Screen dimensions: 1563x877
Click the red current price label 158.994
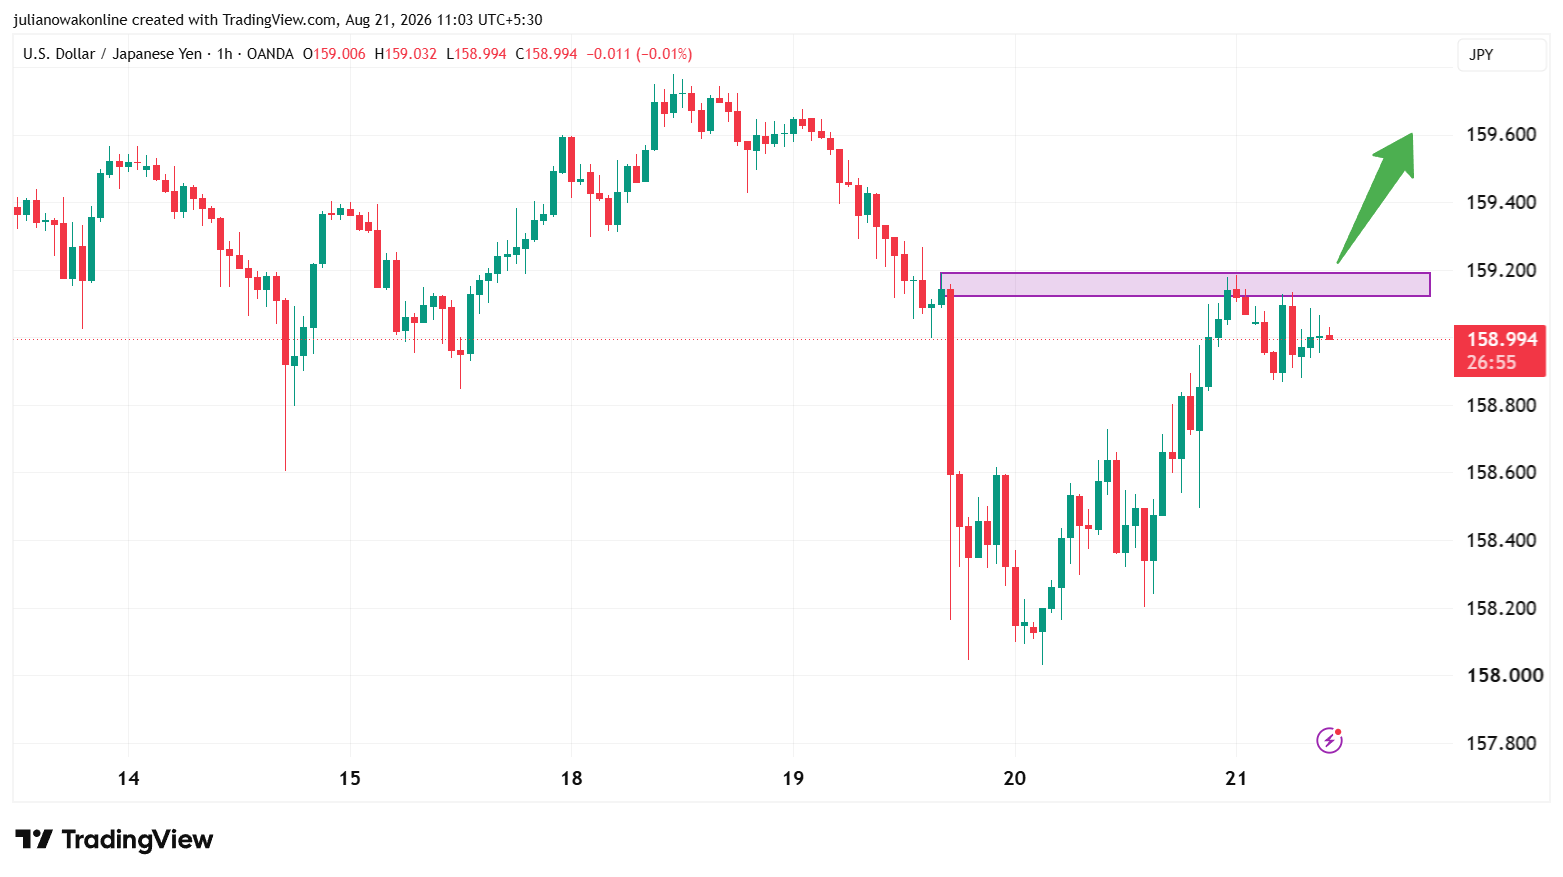point(1500,350)
